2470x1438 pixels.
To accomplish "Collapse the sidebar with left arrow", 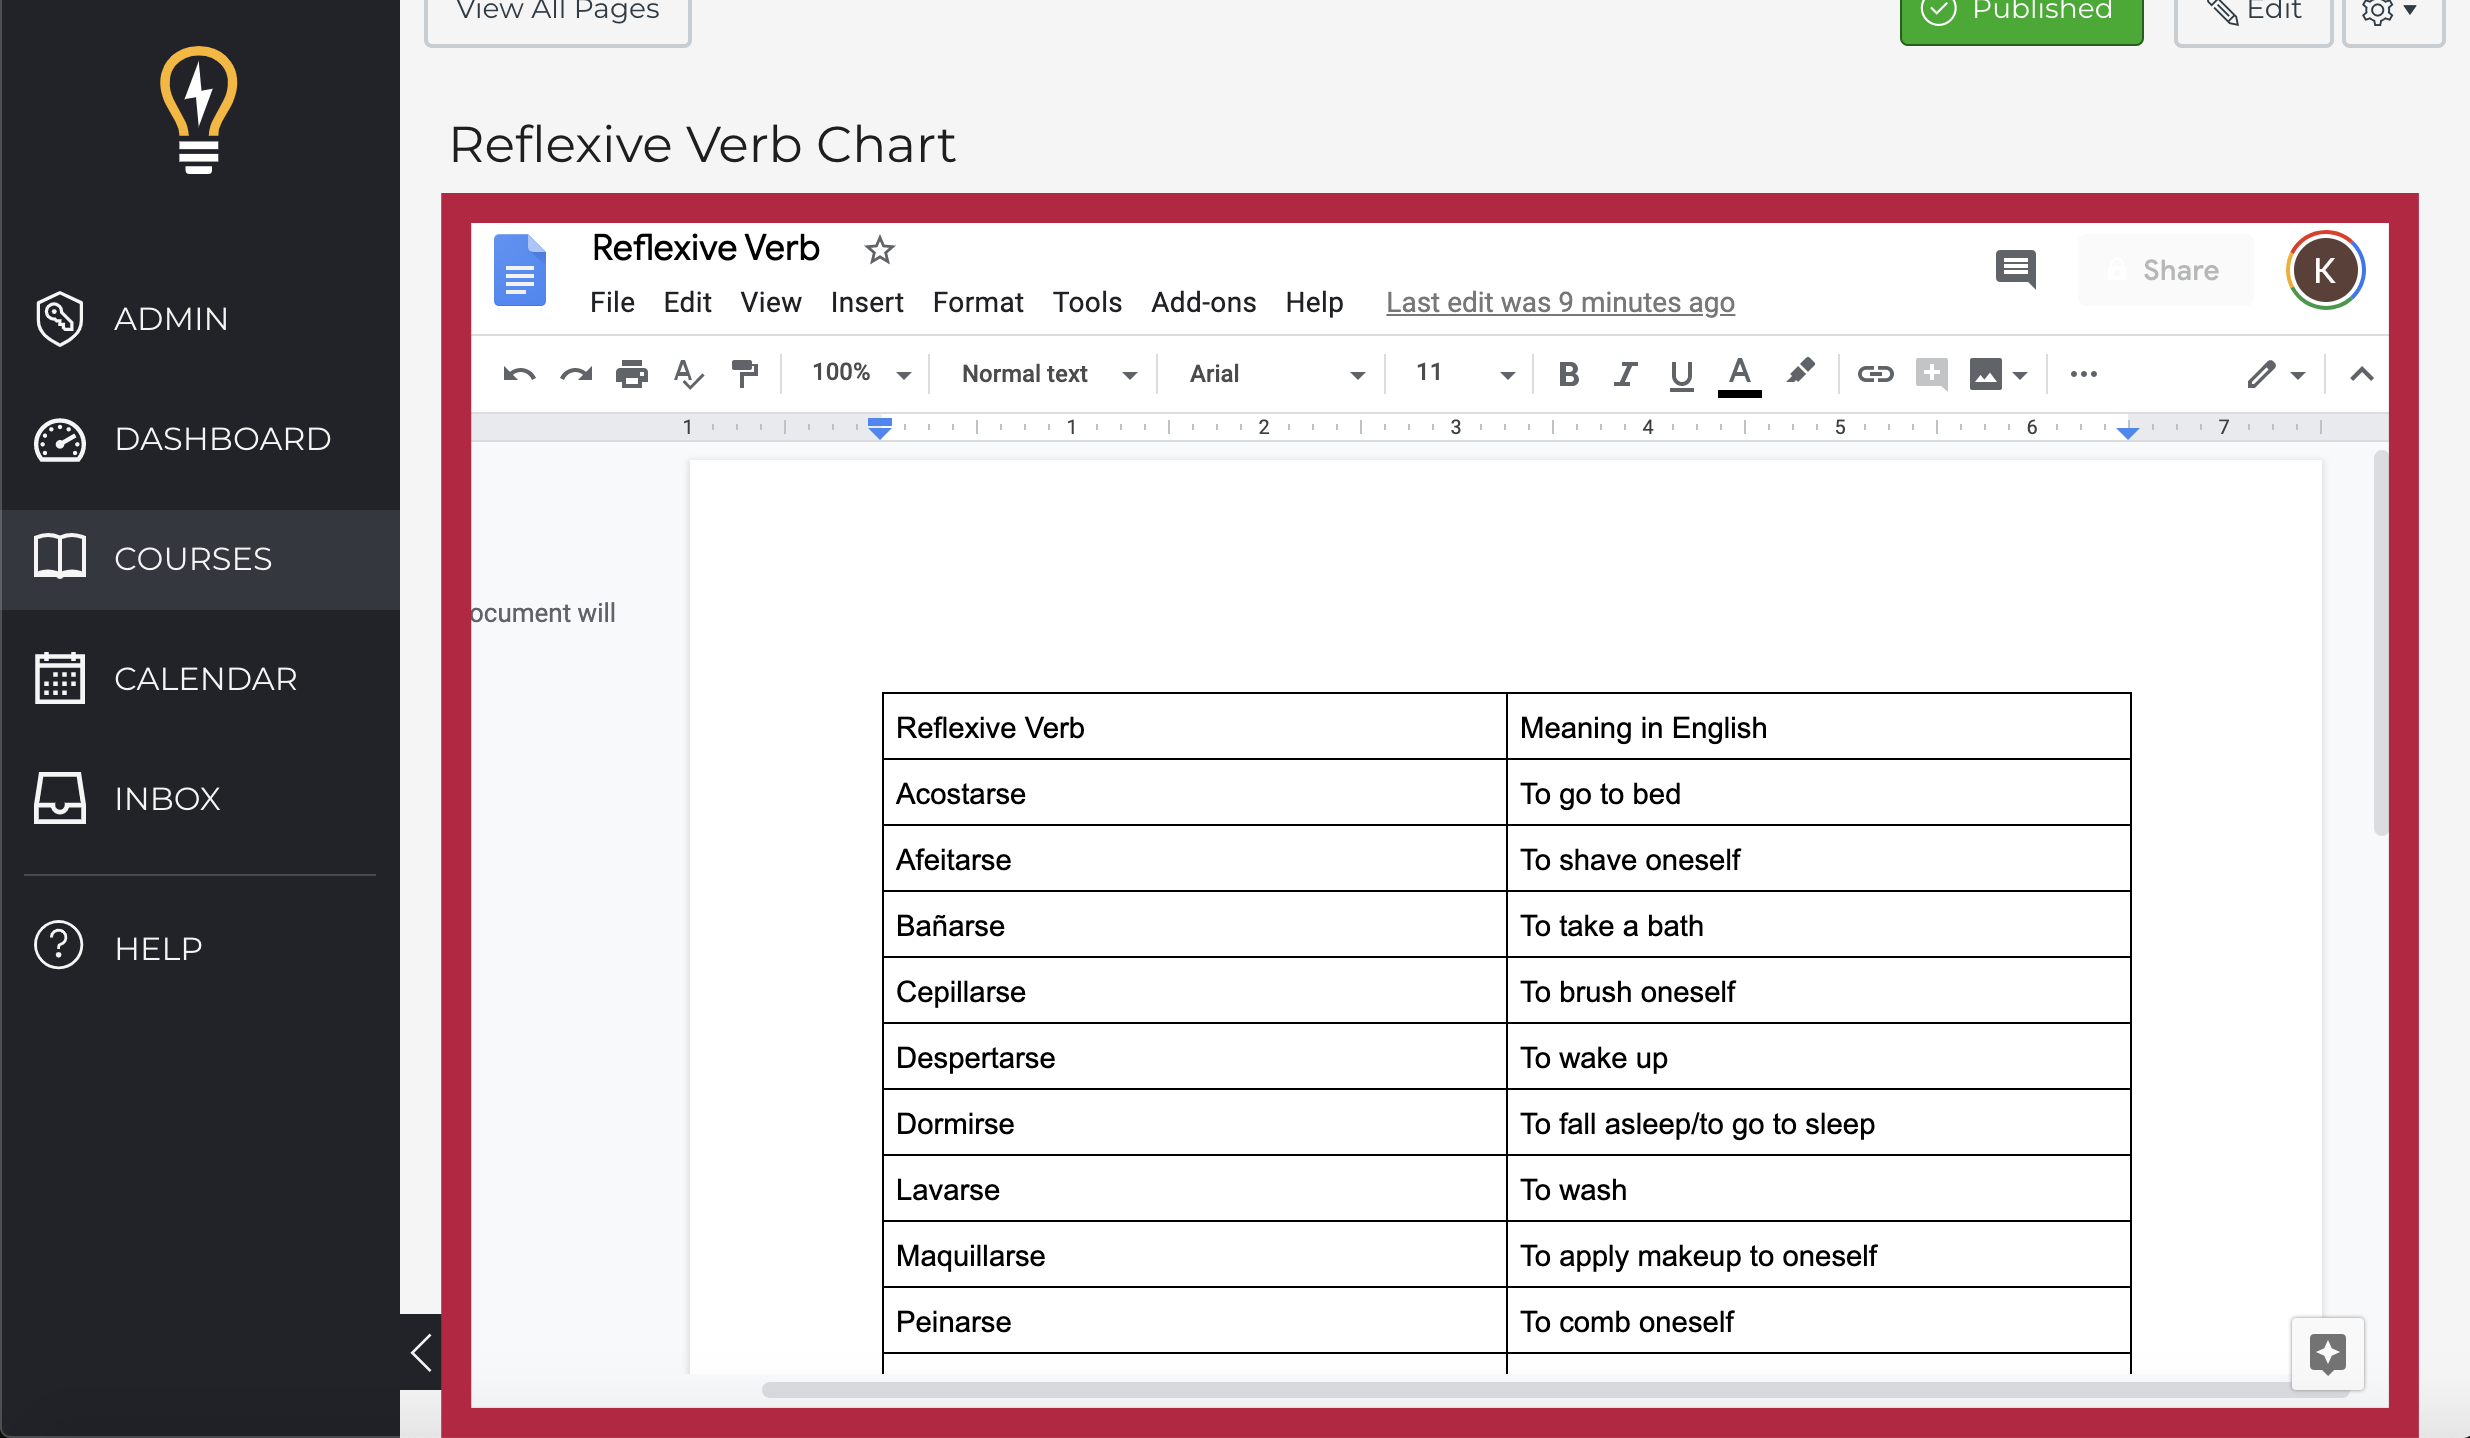I will pyautogui.click(x=421, y=1352).
